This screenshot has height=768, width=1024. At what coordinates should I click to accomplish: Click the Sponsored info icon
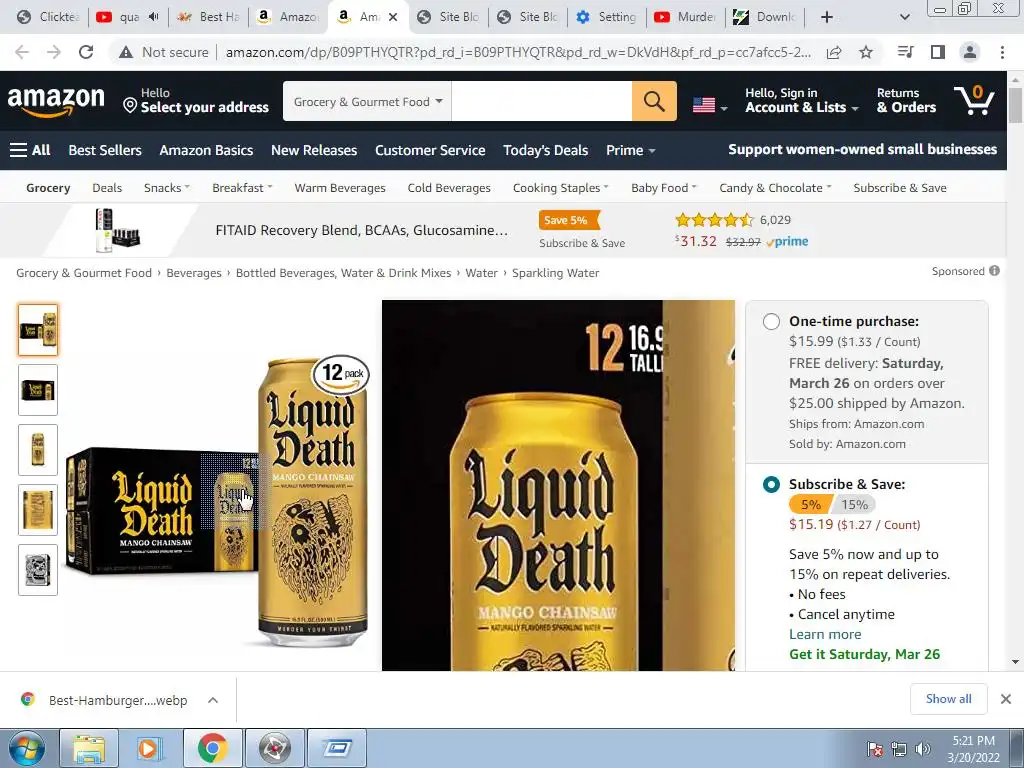(995, 271)
